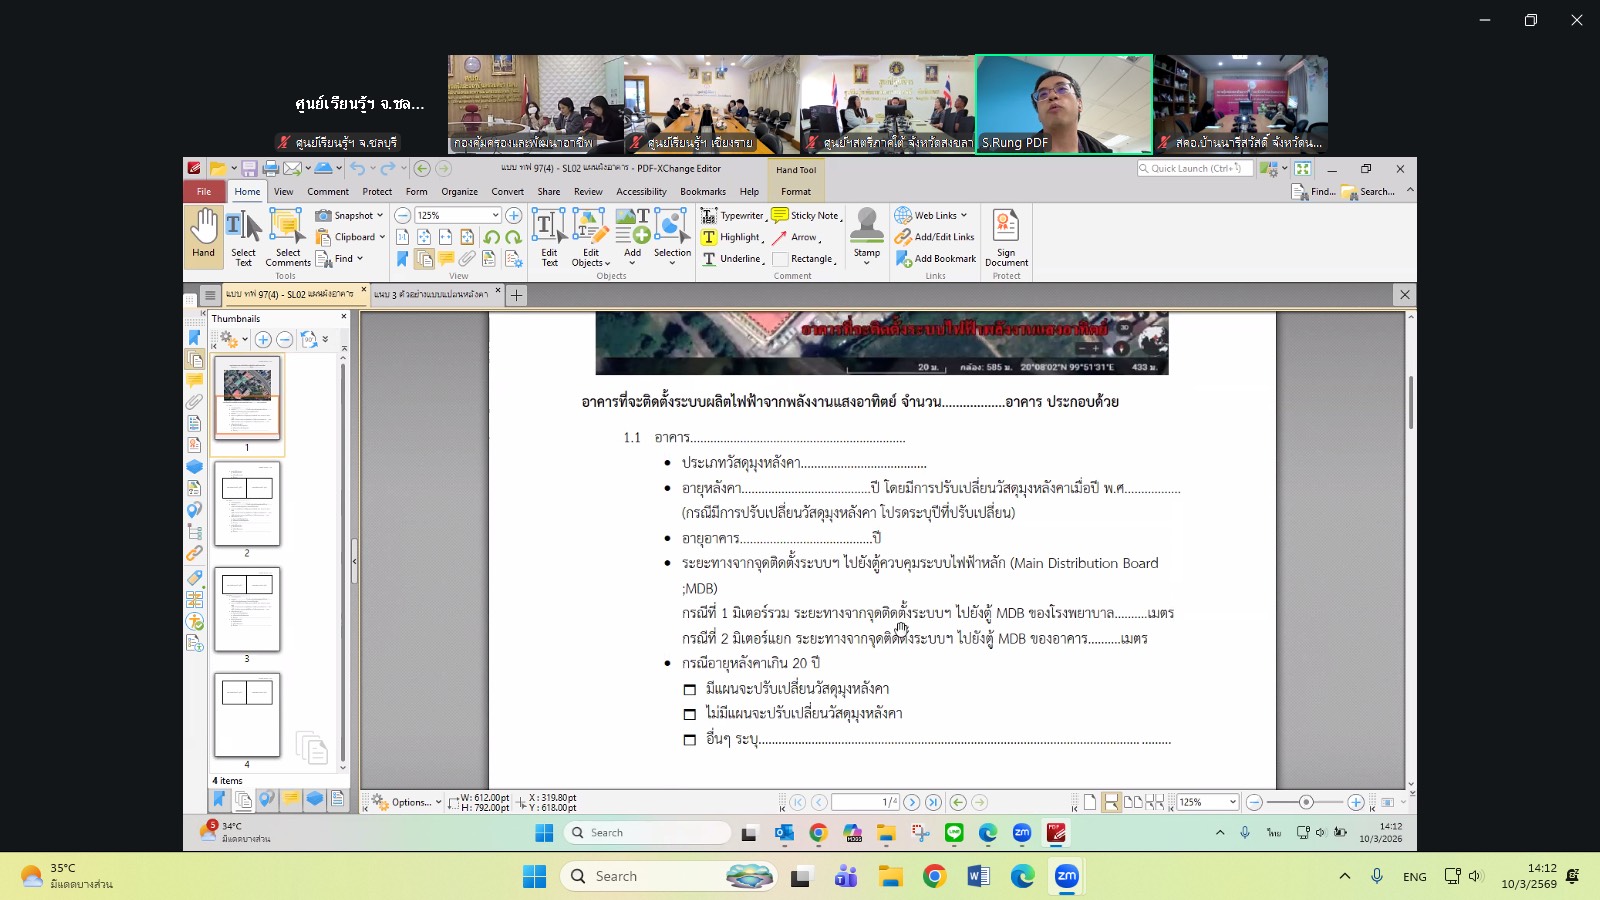Select the page 2 thumbnail
Viewport: 1600px width, 900px height.
coord(247,505)
